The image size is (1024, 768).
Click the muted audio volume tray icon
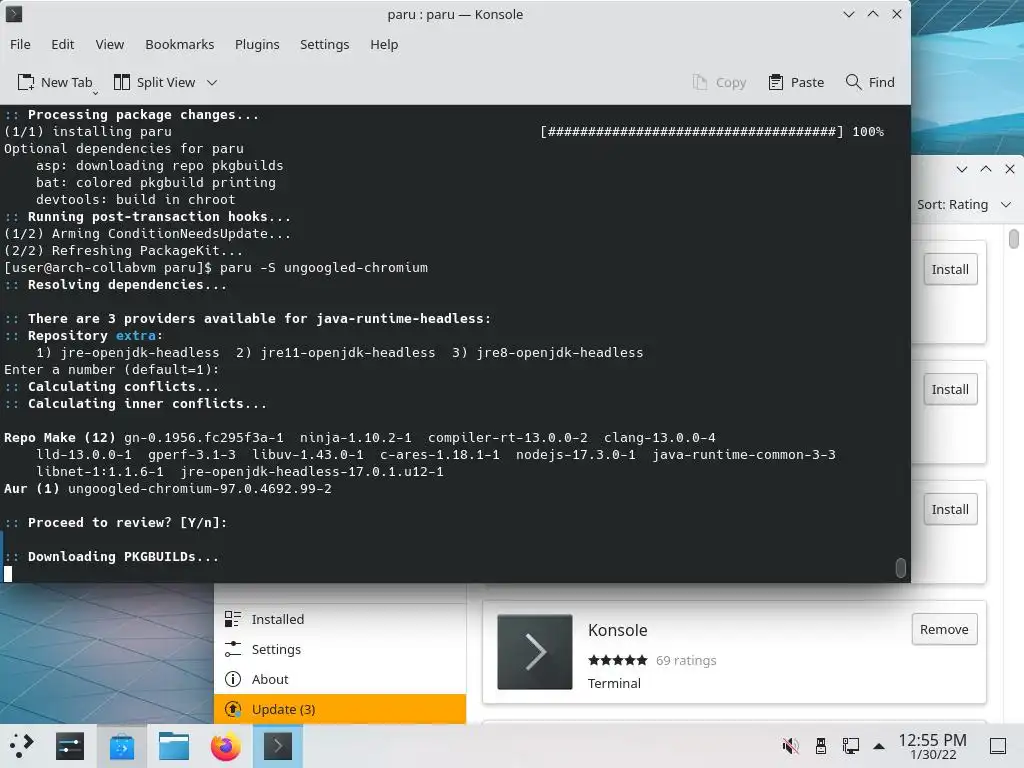coord(790,746)
